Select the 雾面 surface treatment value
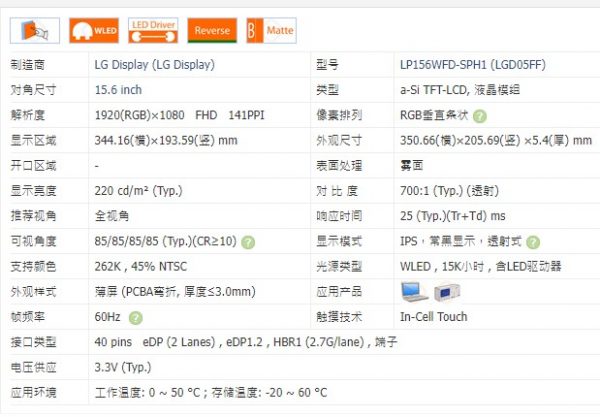The height and width of the screenshot is (417, 600). pos(412,165)
